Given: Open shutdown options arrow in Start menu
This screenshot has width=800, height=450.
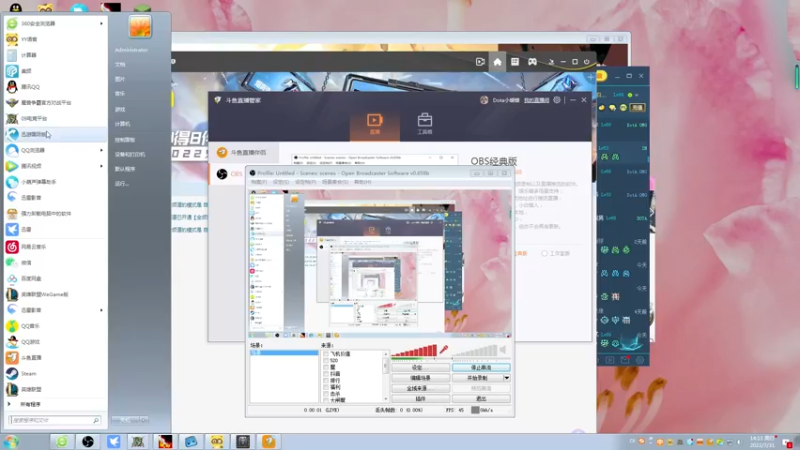Looking at the screenshot, I should (x=144, y=420).
